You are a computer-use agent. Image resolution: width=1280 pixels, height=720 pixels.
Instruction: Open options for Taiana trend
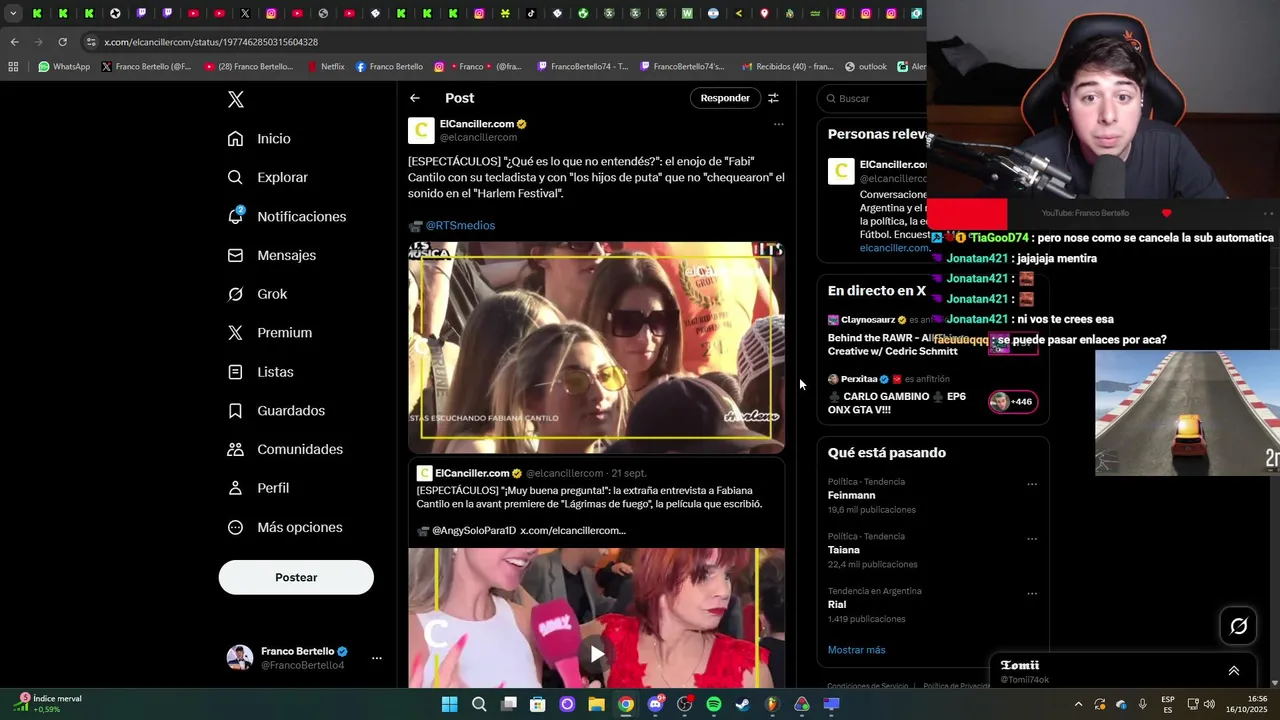(1032, 539)
